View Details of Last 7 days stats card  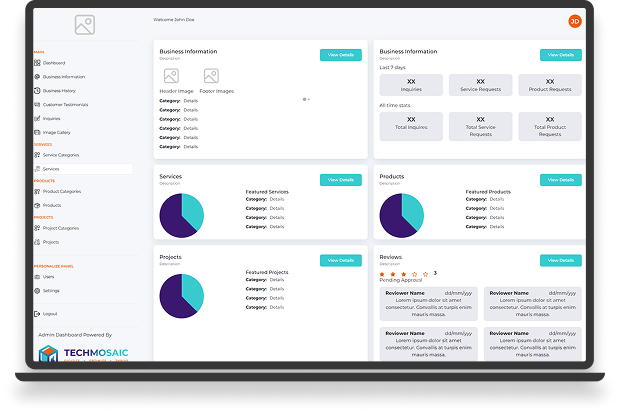(561, 55)
